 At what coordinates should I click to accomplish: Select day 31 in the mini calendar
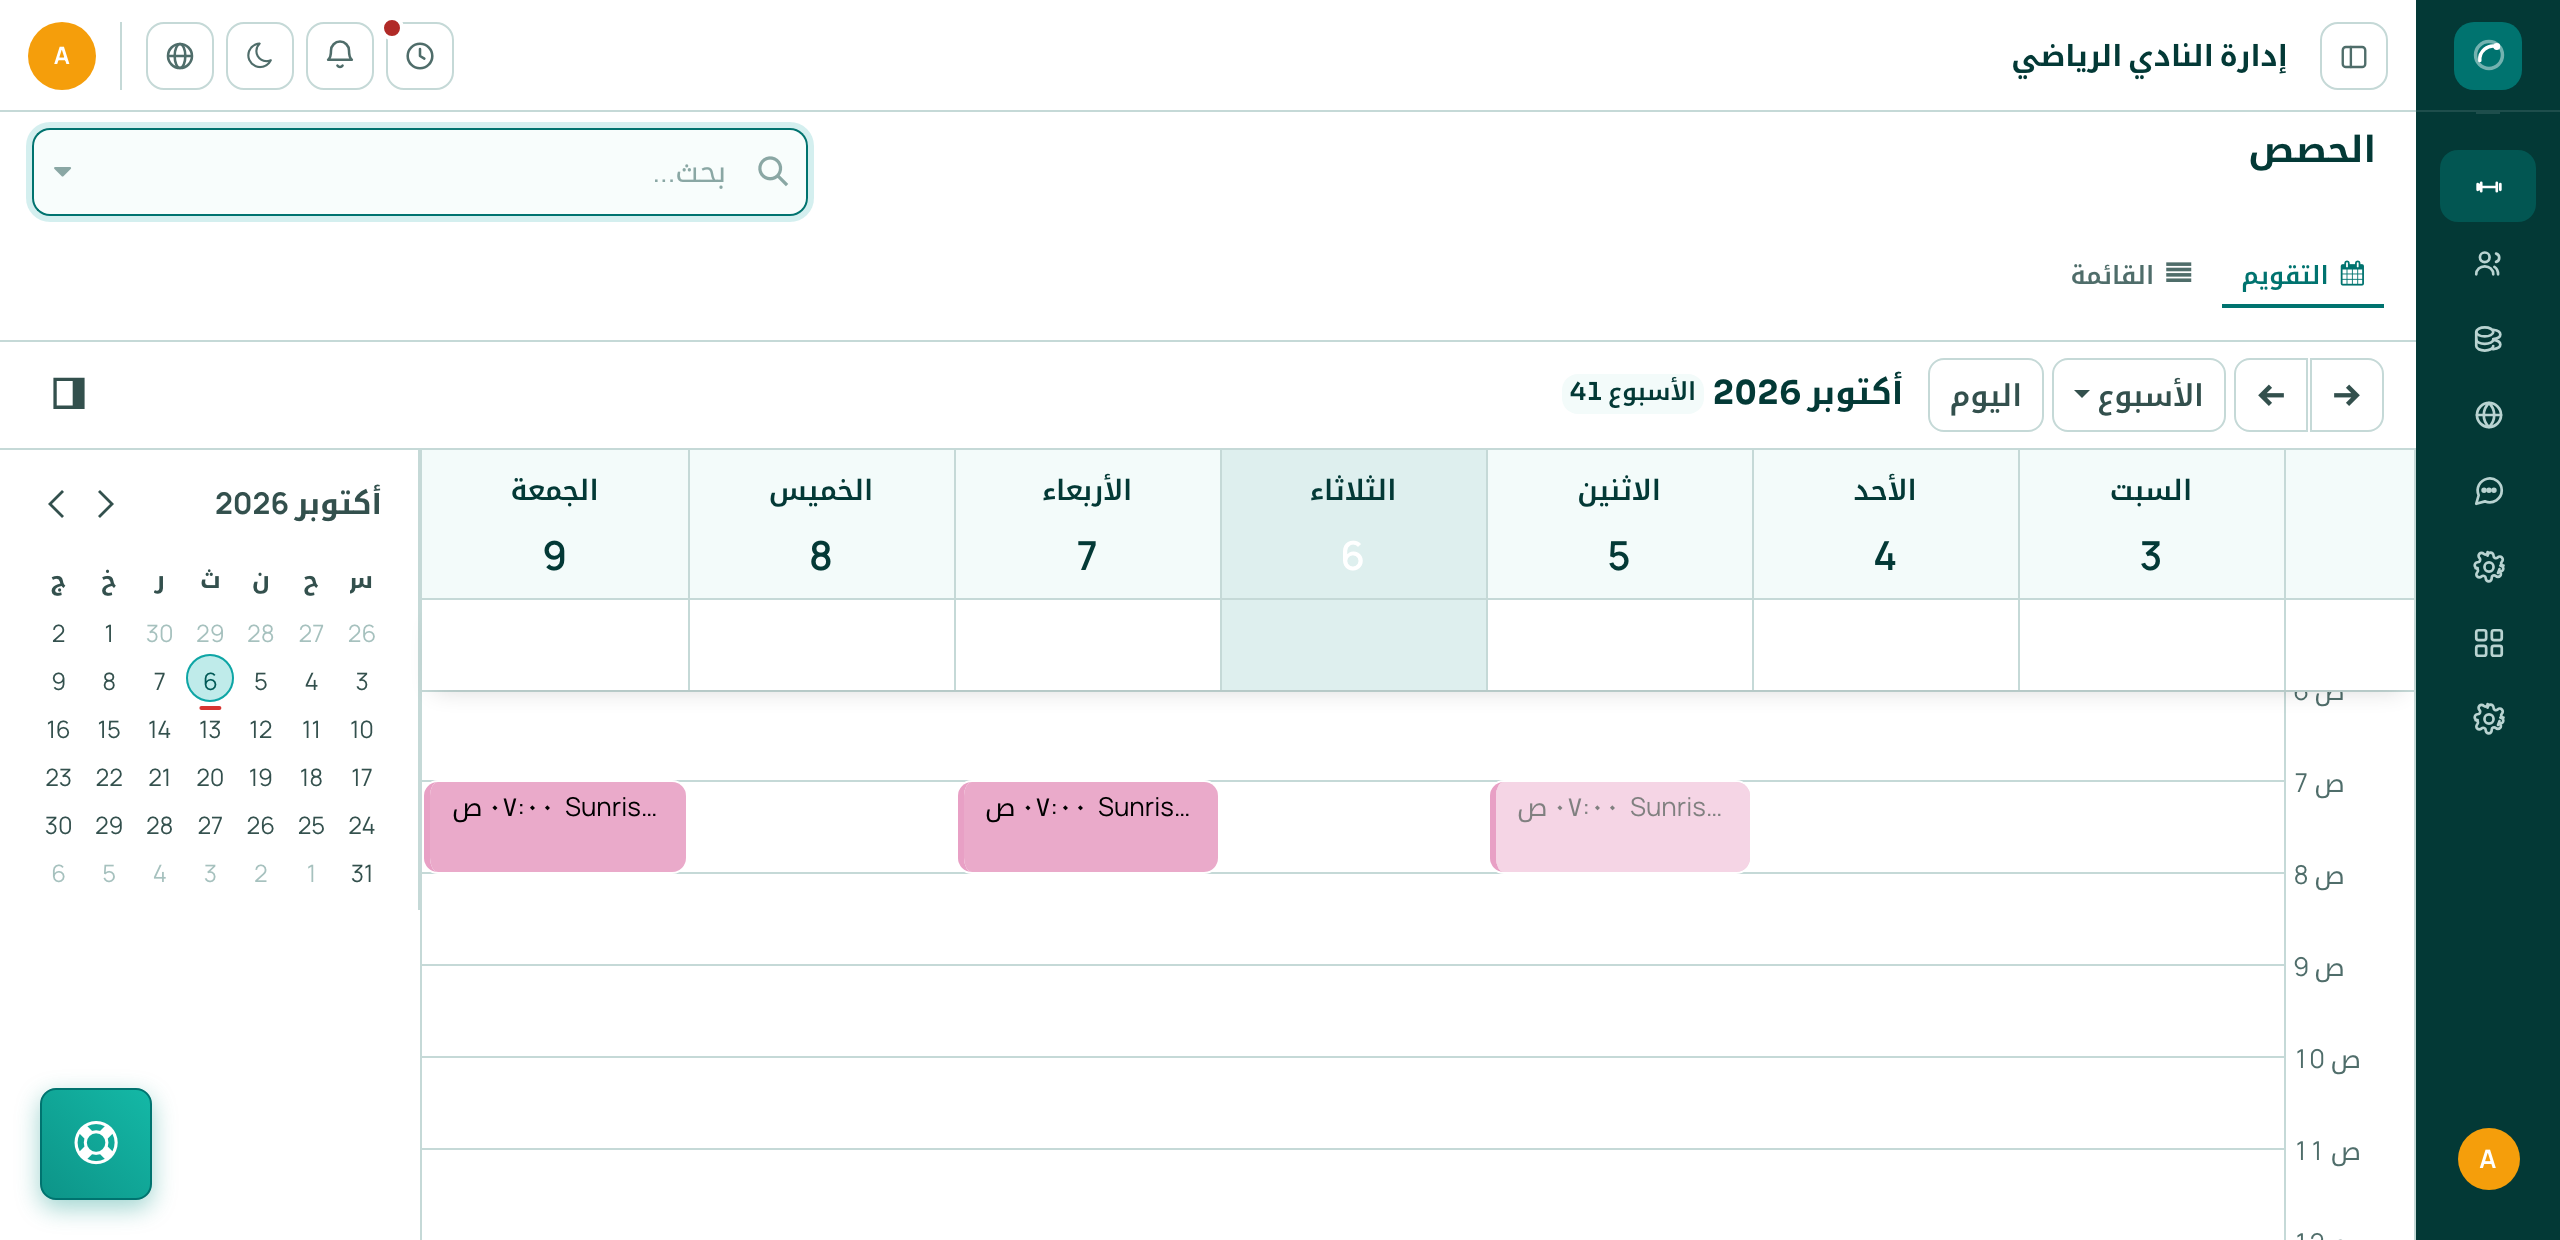[361, 873]
